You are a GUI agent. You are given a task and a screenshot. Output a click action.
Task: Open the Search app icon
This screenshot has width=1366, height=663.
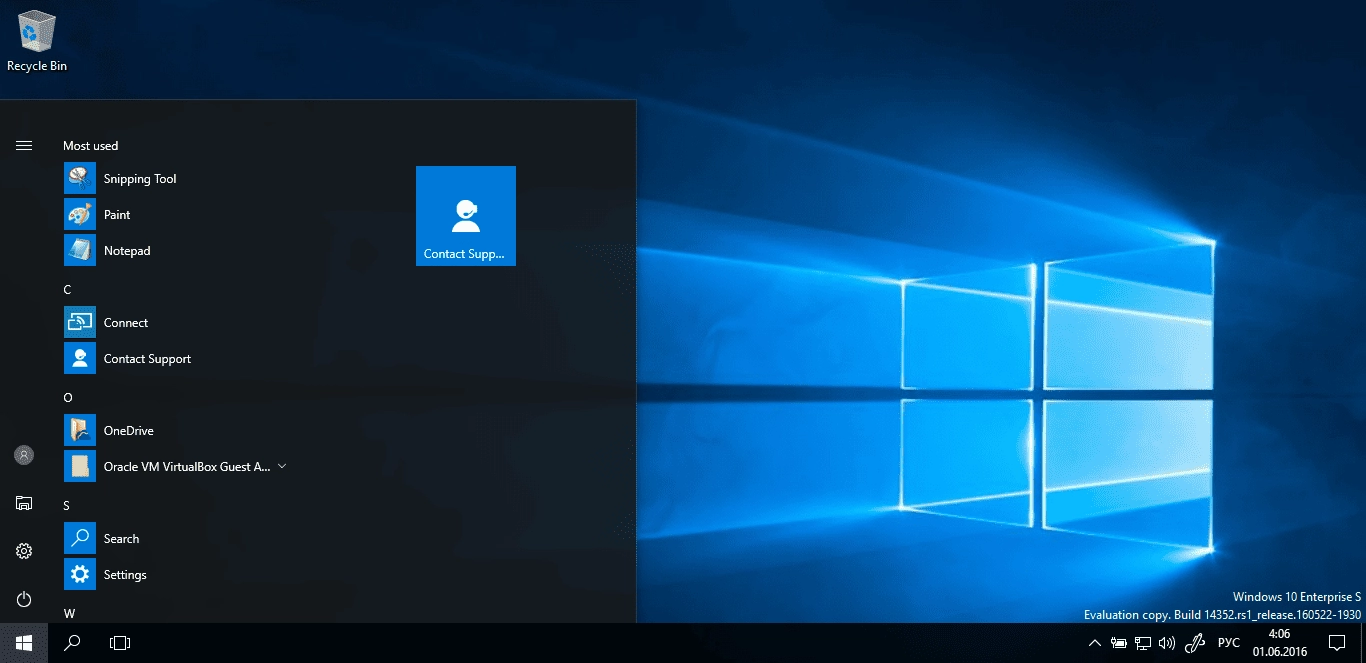click(x=80, y=539)
